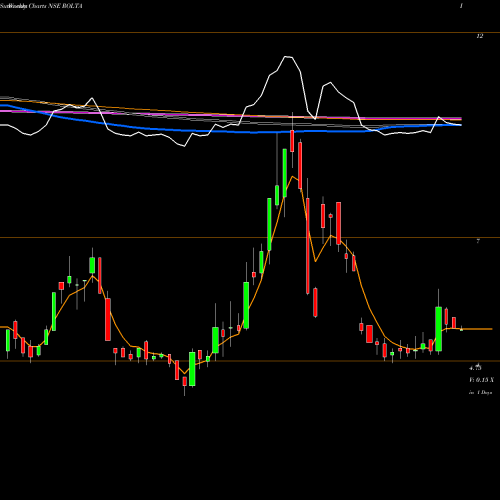Image resolution: width=500 pixels, height=500 pixels.
Task: Click the 'V: 0.15 N' volume readout
Action: point(481,380)
